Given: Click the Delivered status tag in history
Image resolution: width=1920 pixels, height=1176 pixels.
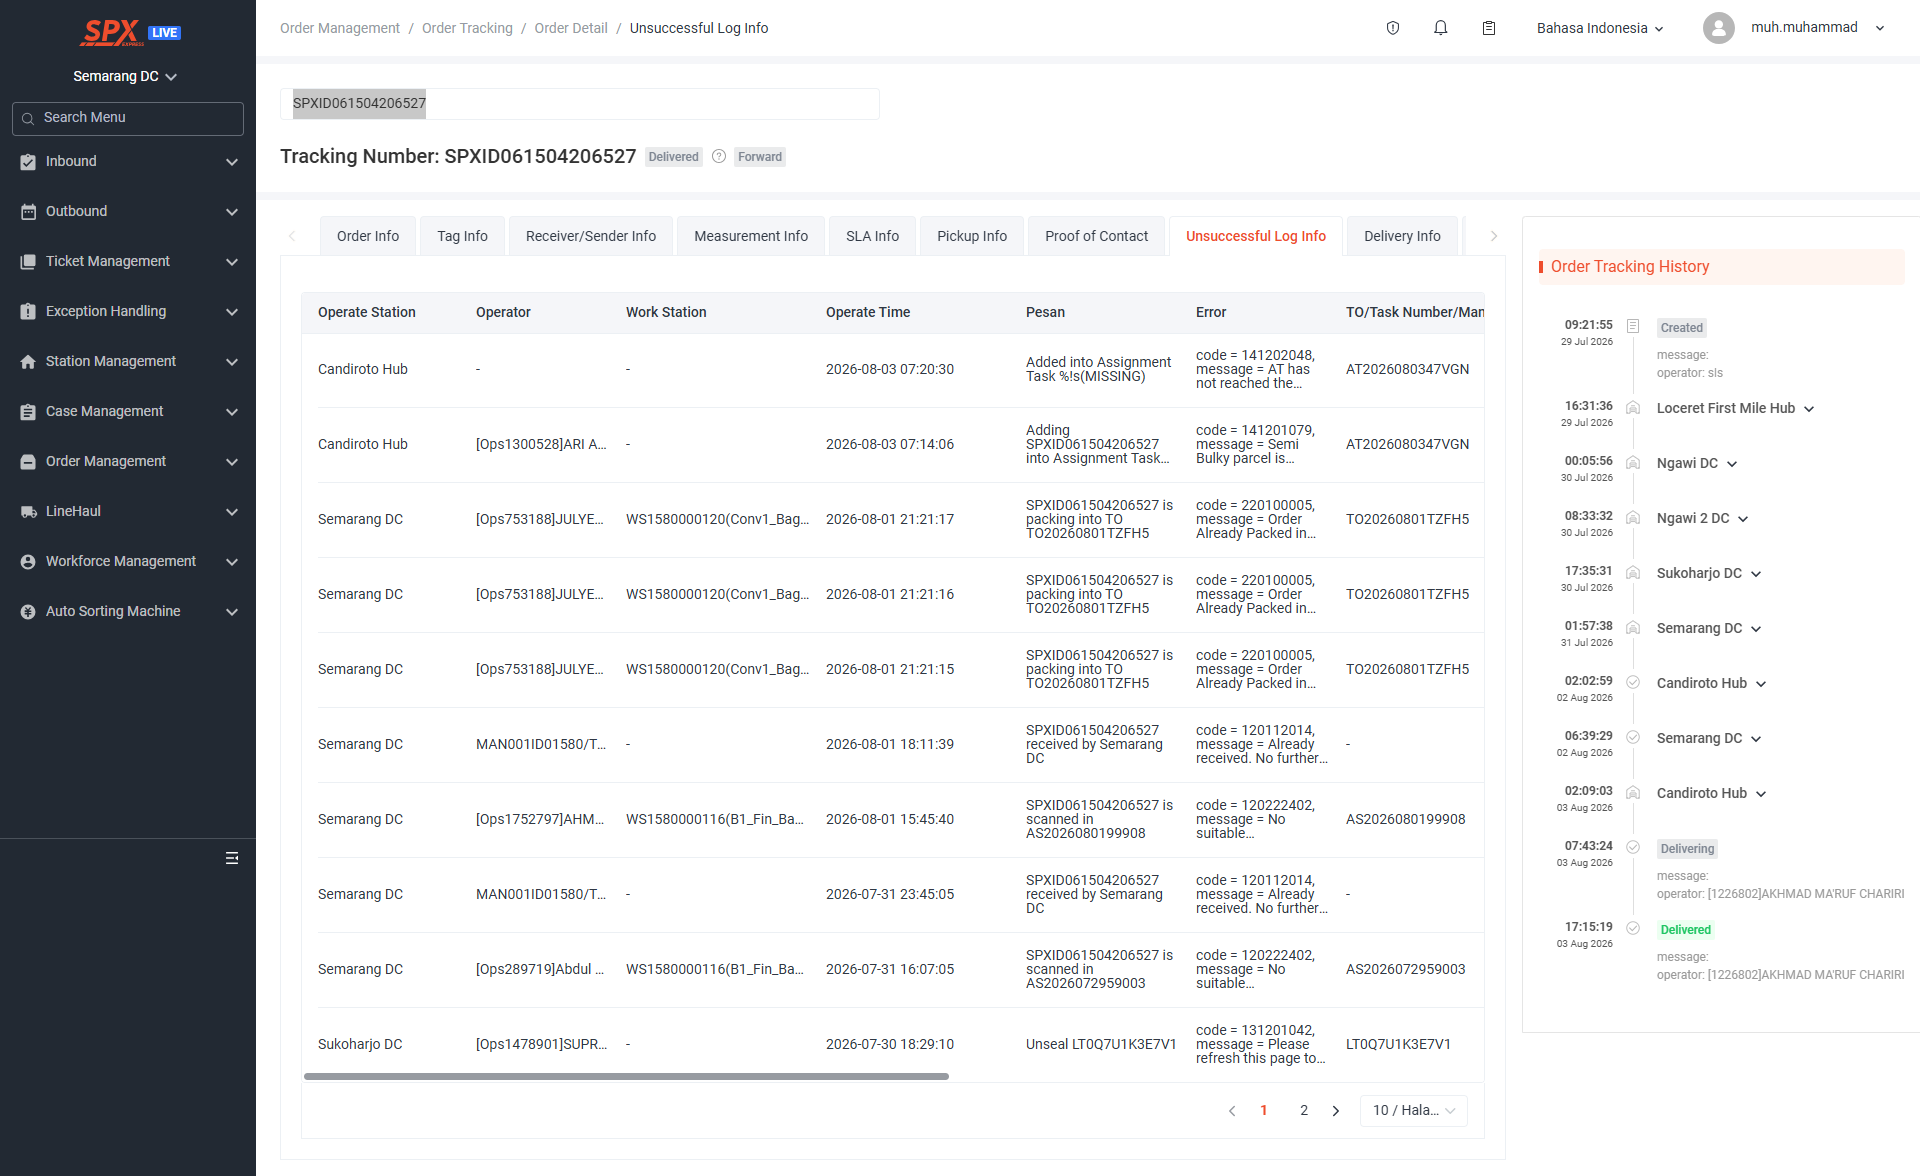Looking at the screenshot, I should pyautogui.click(x=1686, y=930).
